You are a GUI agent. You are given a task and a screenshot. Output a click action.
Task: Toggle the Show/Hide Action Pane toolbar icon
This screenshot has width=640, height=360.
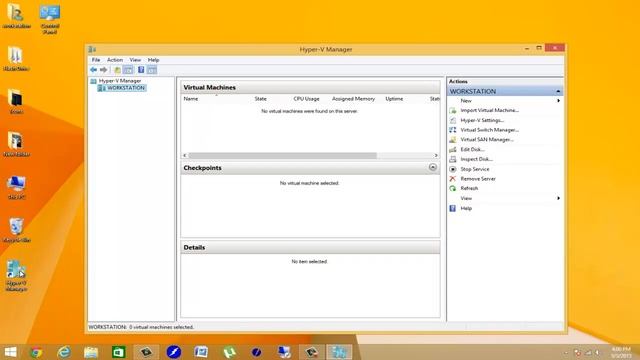pos(152,70)
